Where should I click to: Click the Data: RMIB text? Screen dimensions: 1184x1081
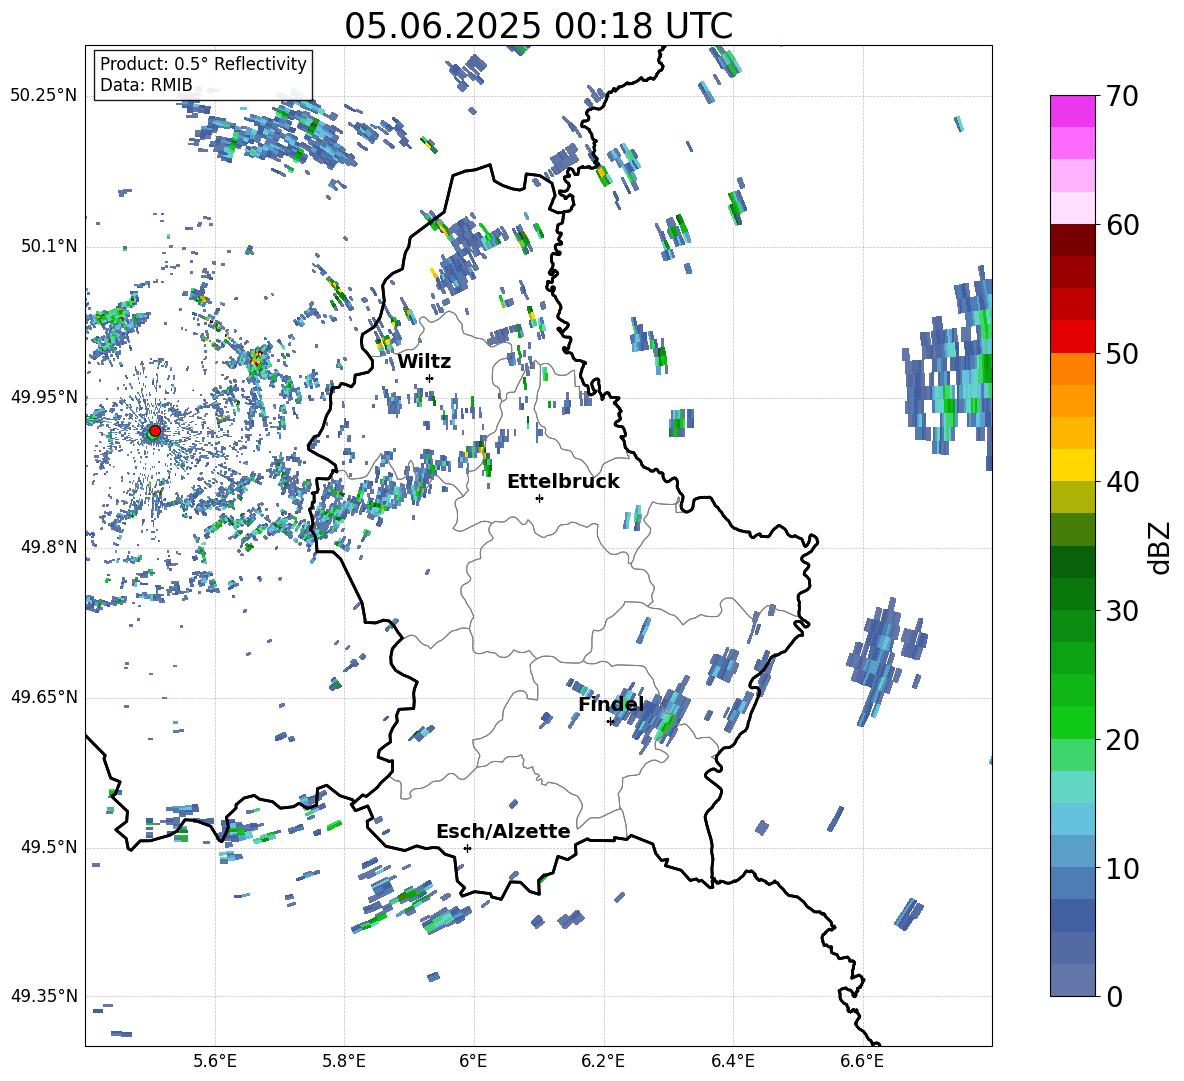coord(146,85)
